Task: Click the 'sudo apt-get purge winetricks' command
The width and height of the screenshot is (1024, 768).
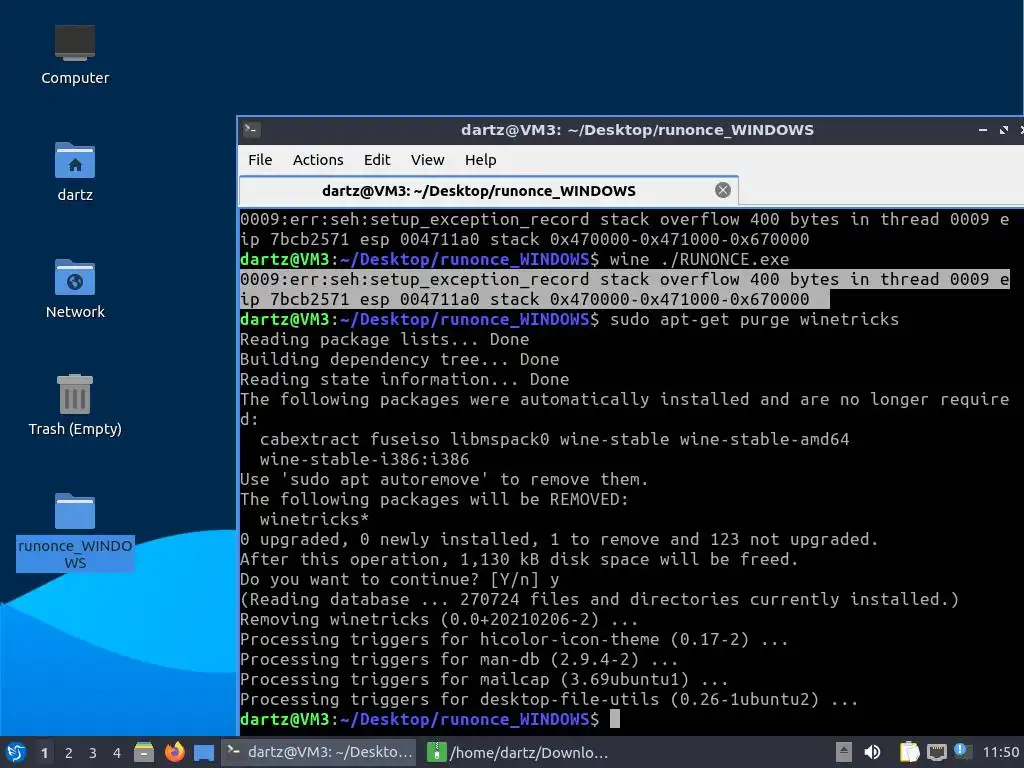Action: point(754,319)
